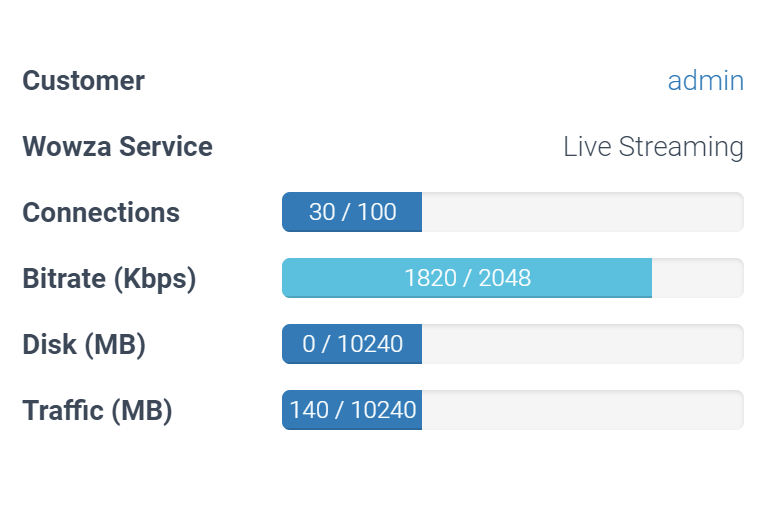The width and height of the screenshot is (778, 518).
Task: Click the 0 / 10240 text
Action: (352, 344)
